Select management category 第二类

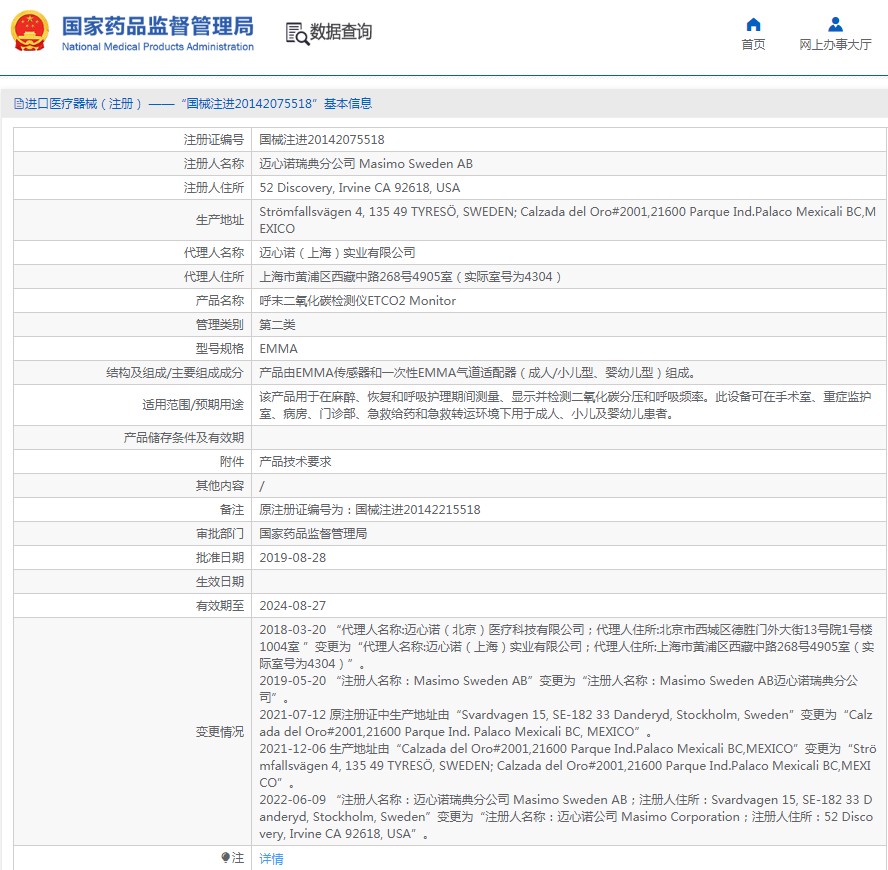click(278, 325)
